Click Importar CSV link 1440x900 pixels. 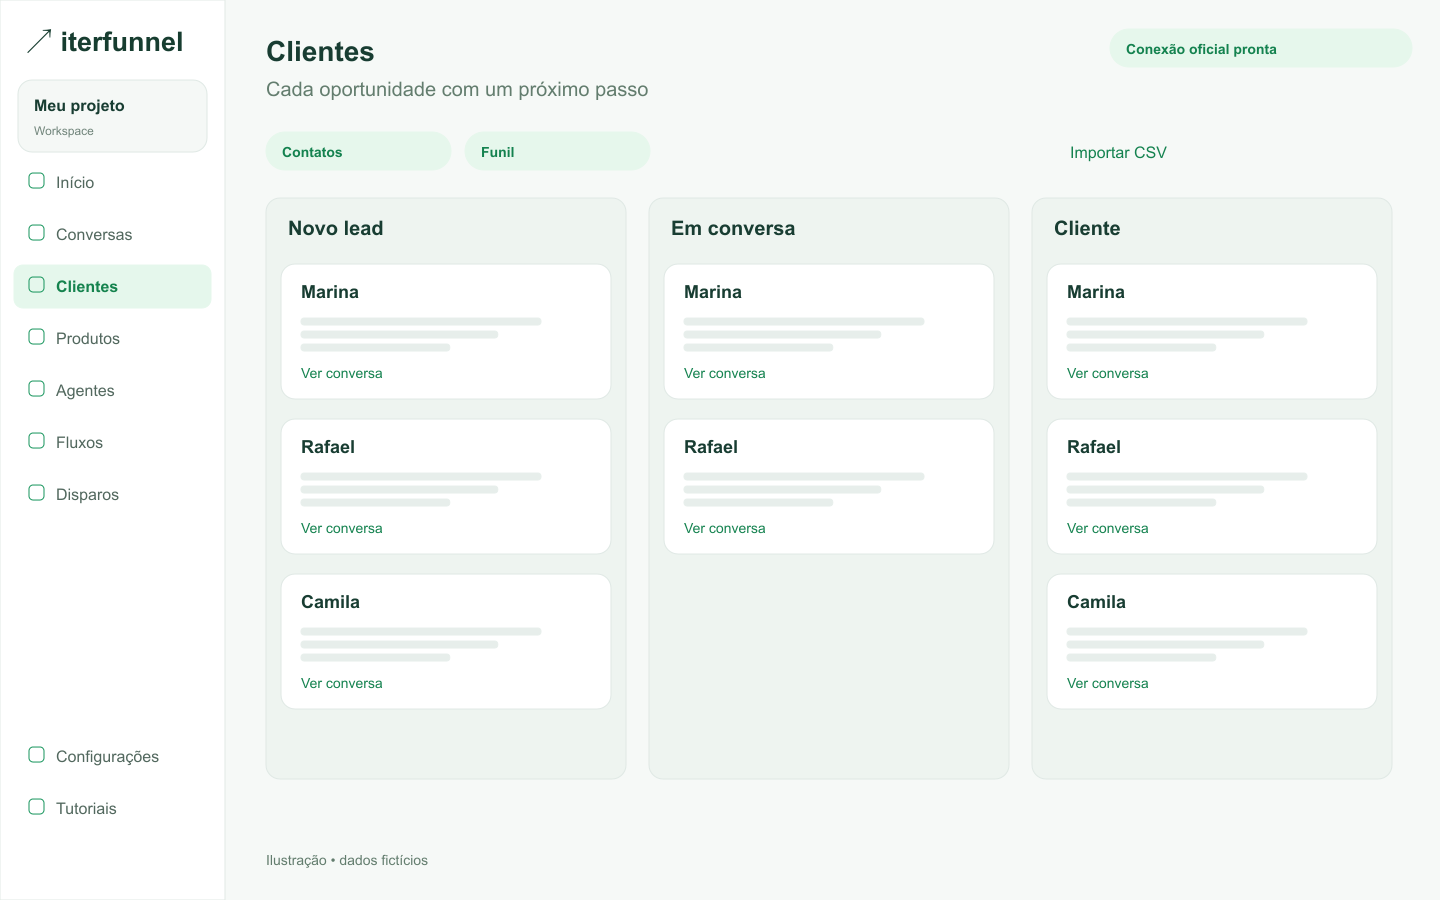[1118, 152]
